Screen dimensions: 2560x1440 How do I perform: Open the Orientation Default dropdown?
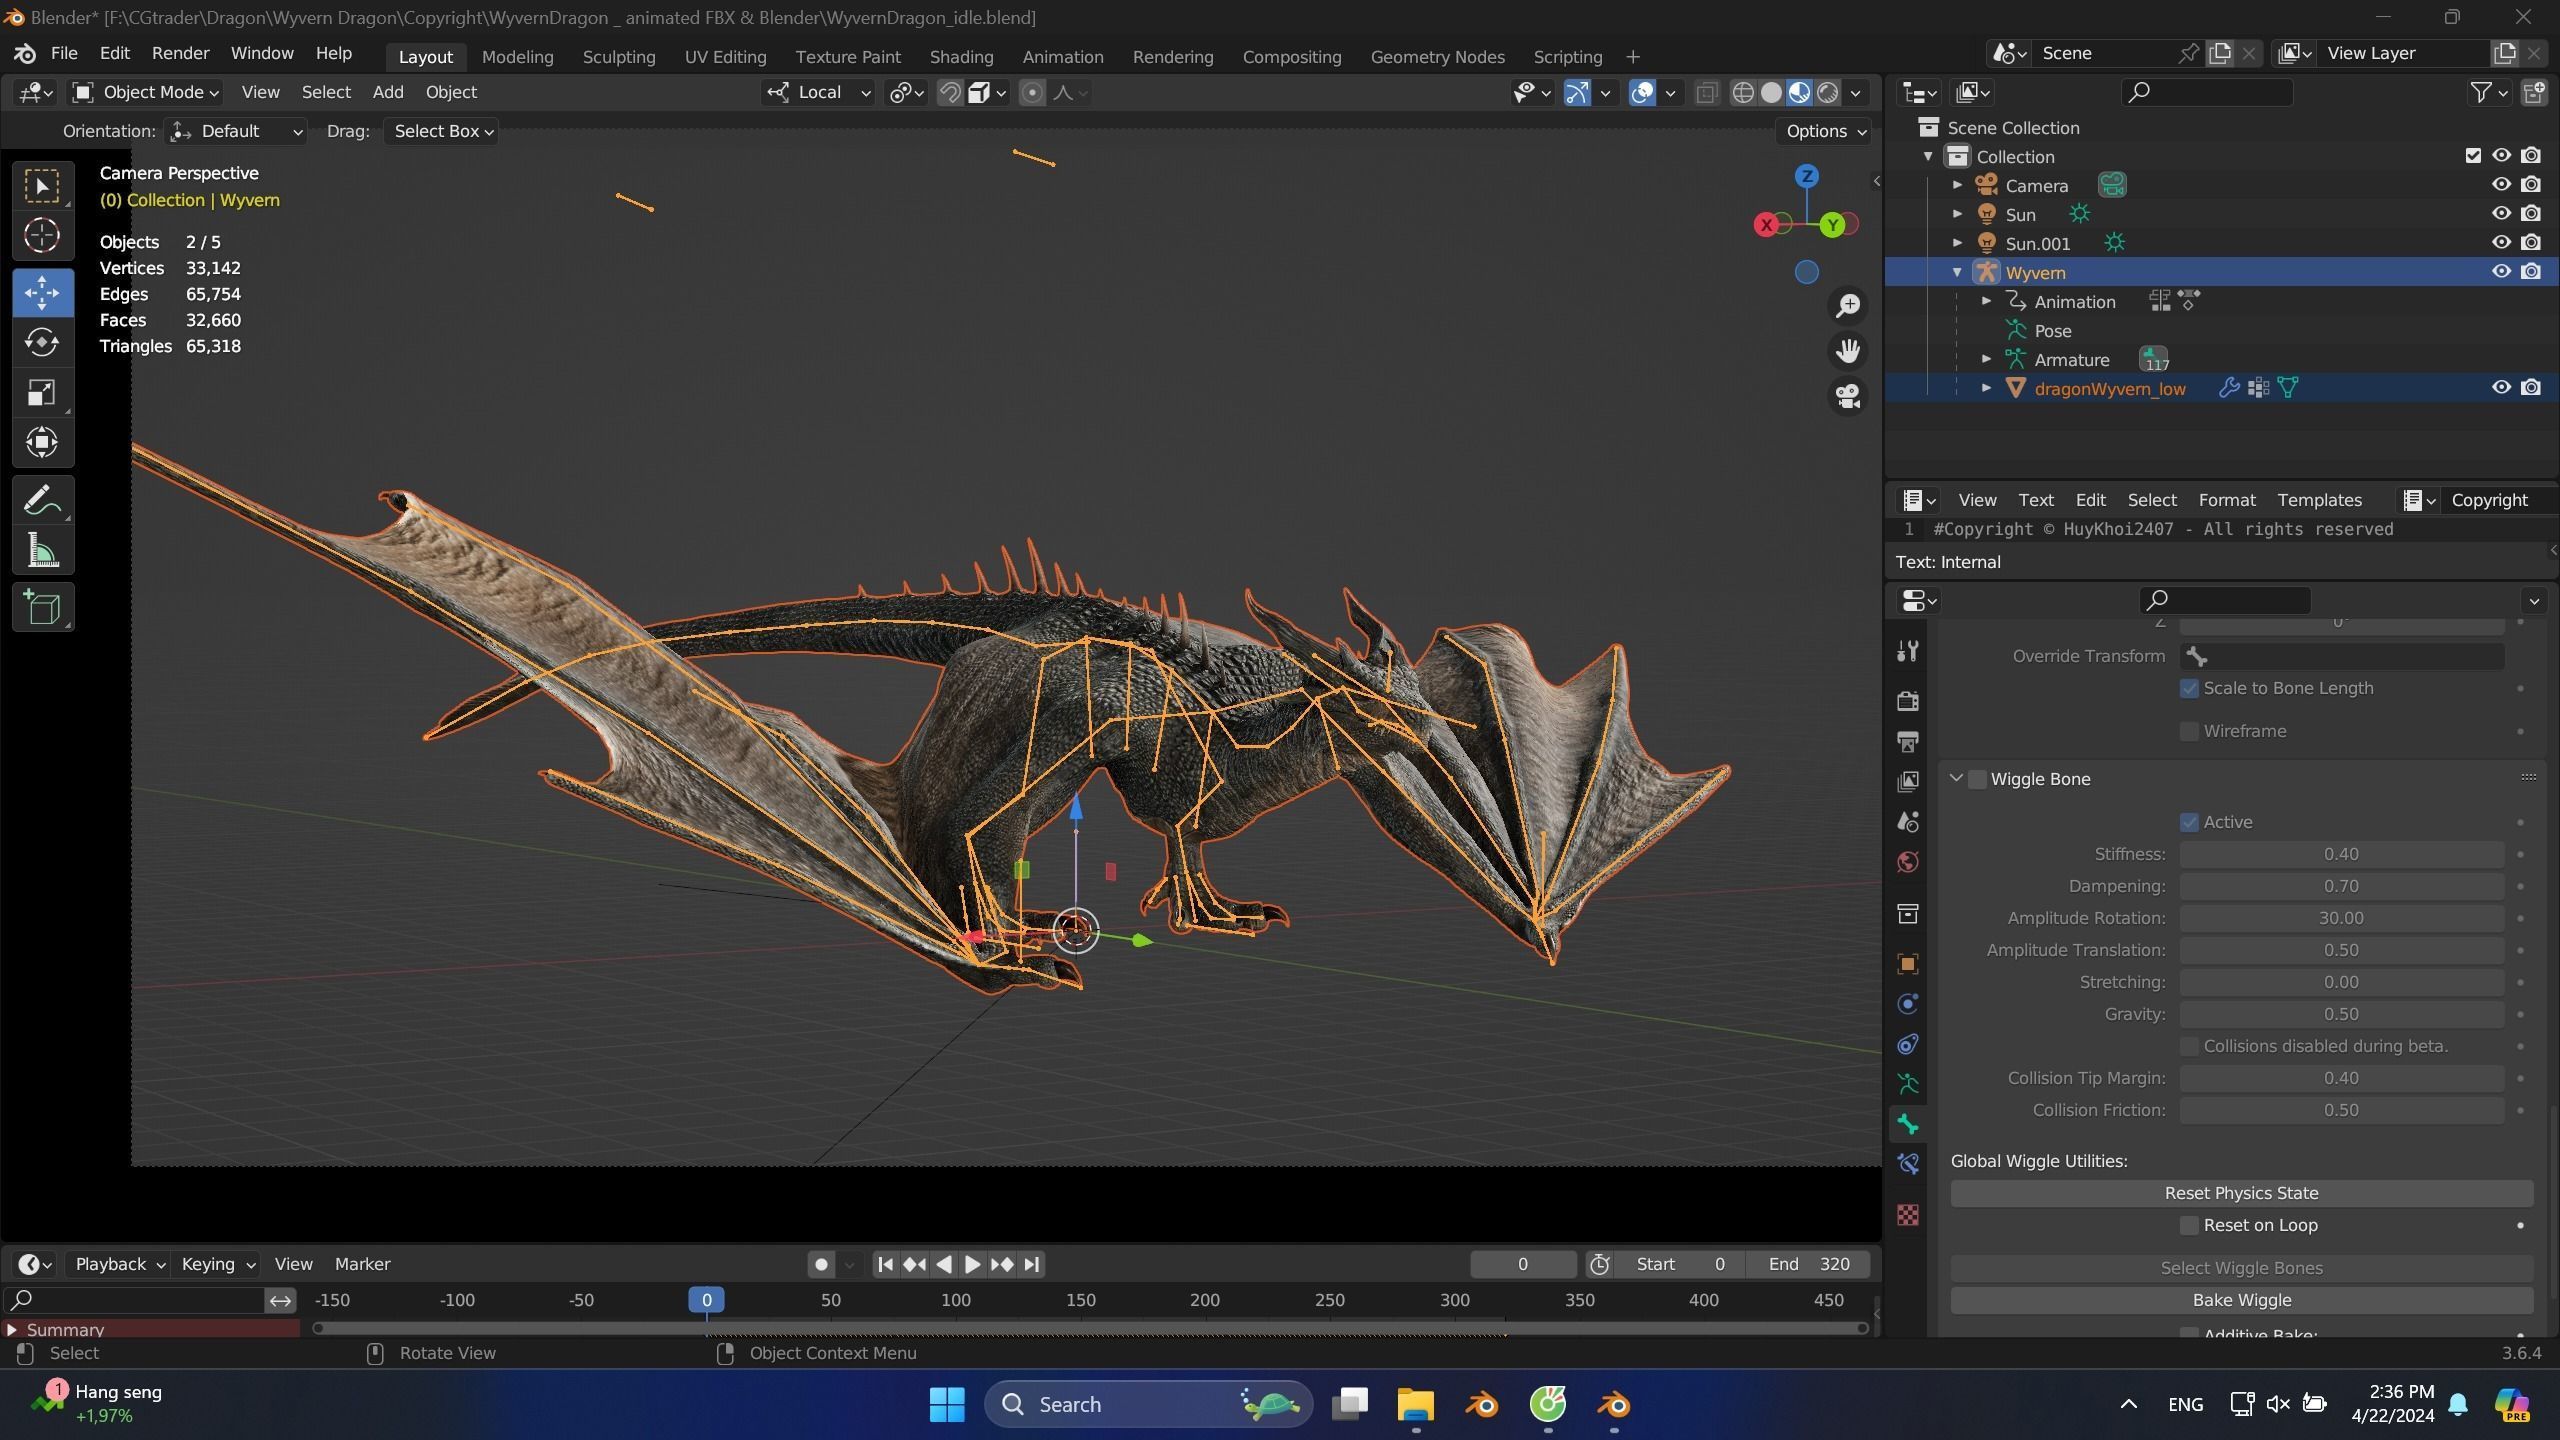point(236,132)
